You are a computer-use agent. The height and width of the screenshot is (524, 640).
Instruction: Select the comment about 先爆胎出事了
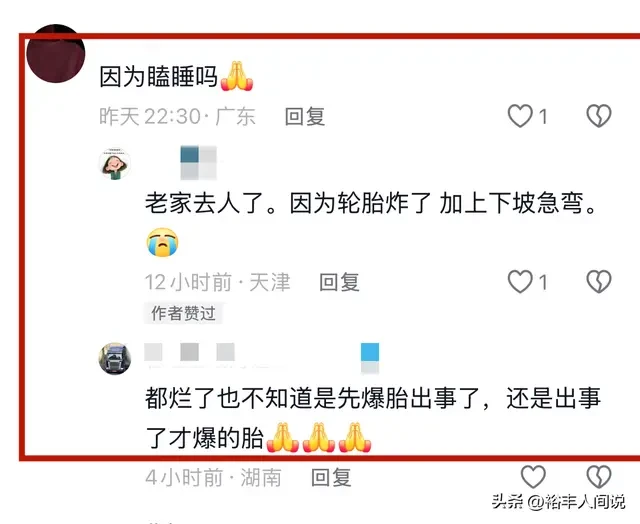(373, 417)
